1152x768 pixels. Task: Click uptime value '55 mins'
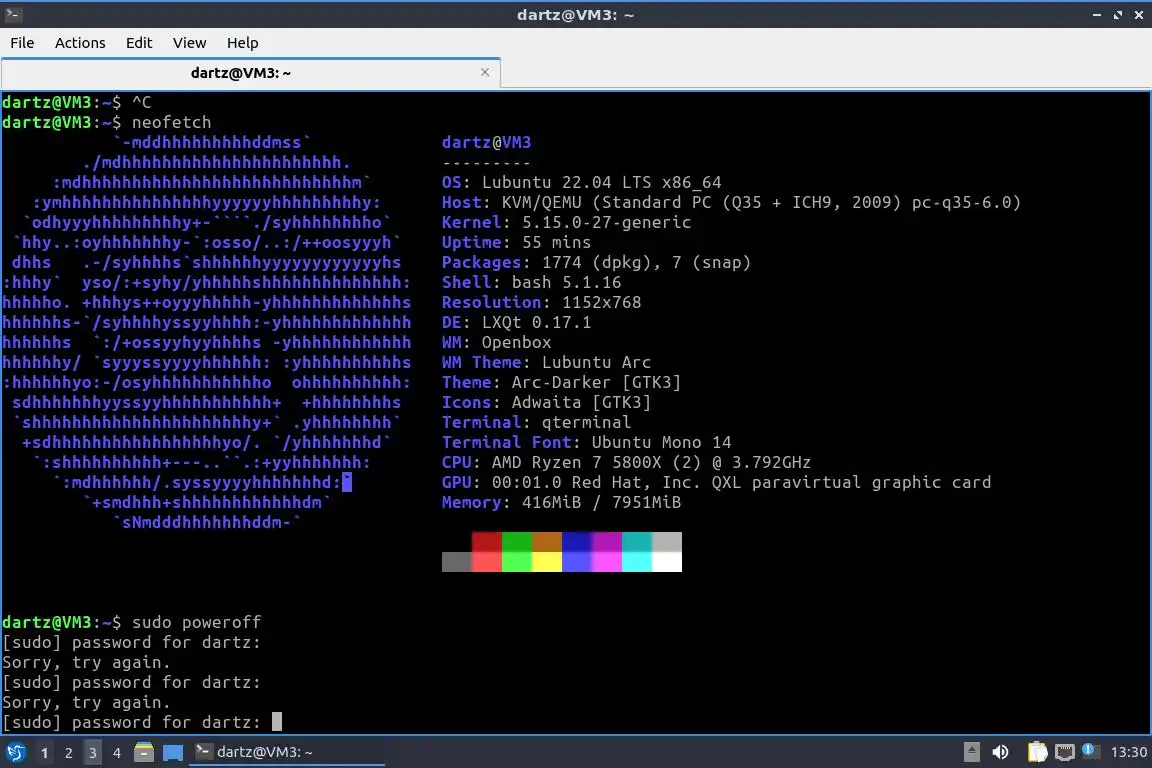(x=557, y=243)
